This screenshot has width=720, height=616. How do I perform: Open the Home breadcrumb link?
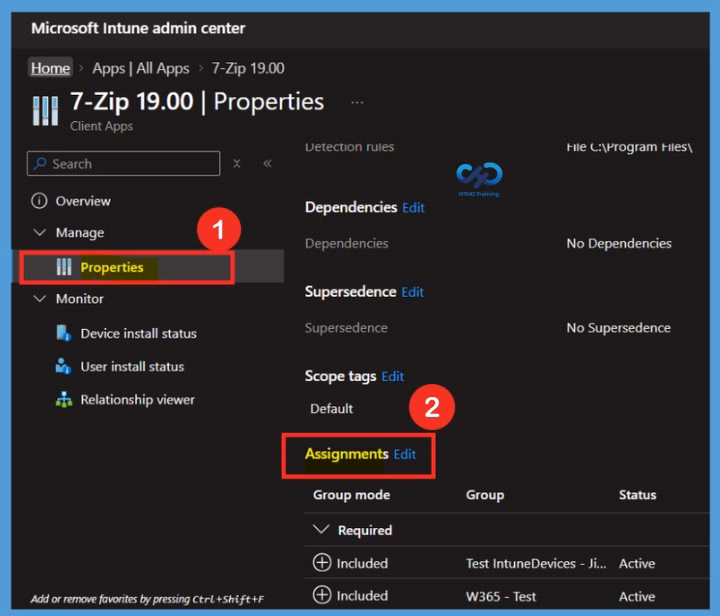click(x=51, y=68)
